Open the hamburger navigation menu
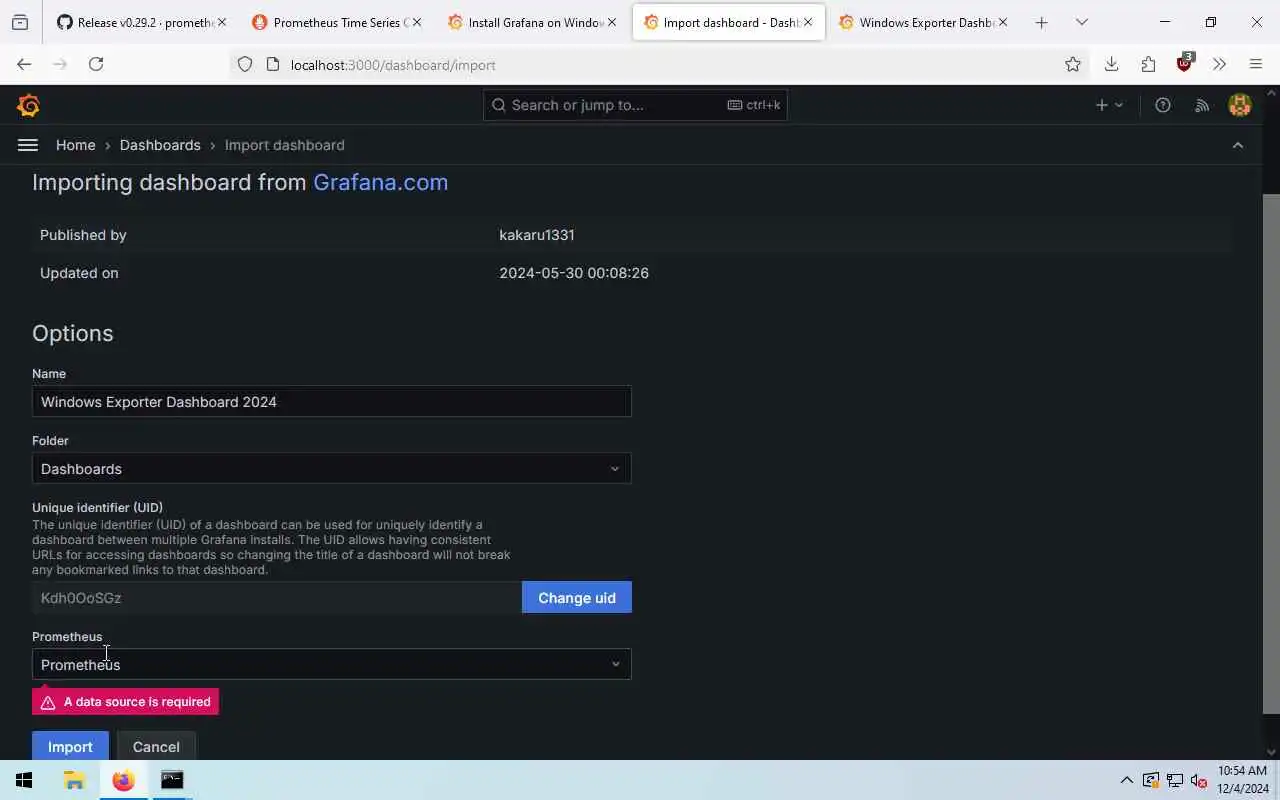Image resolution: width=1280 pixels, height=800 pixels. pos(28,145)
